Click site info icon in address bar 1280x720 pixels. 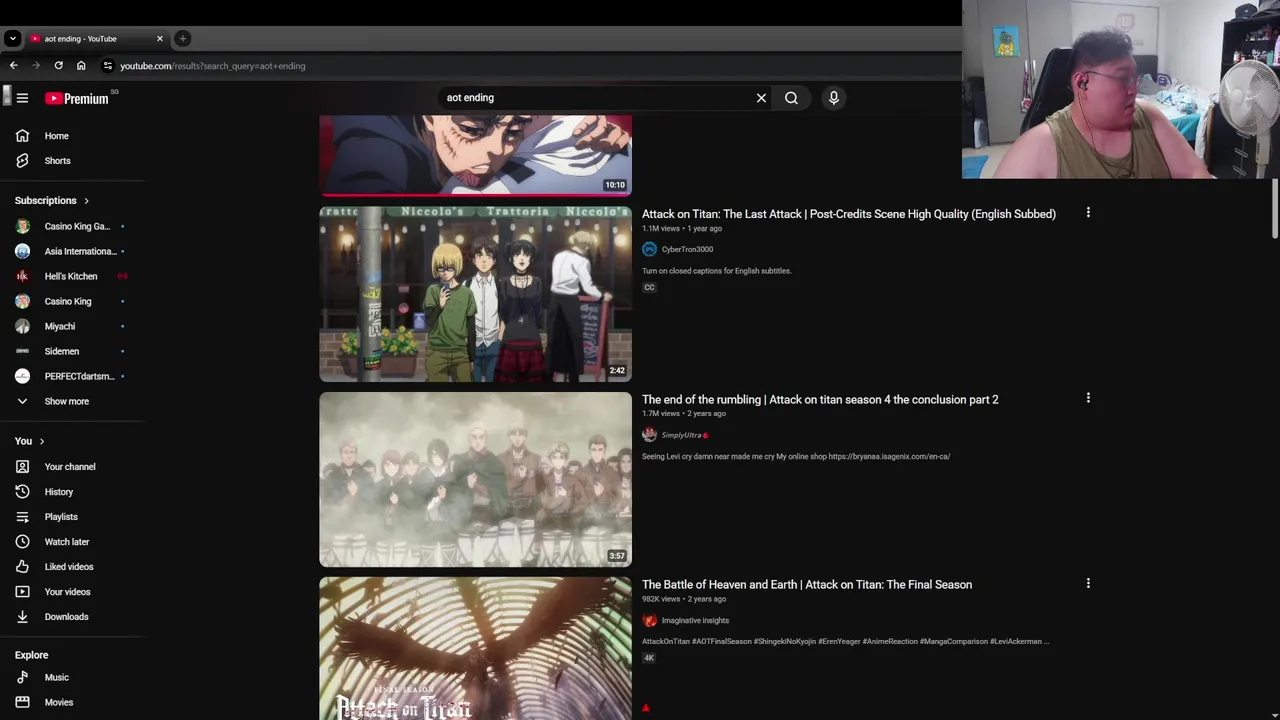coord(108,66)
